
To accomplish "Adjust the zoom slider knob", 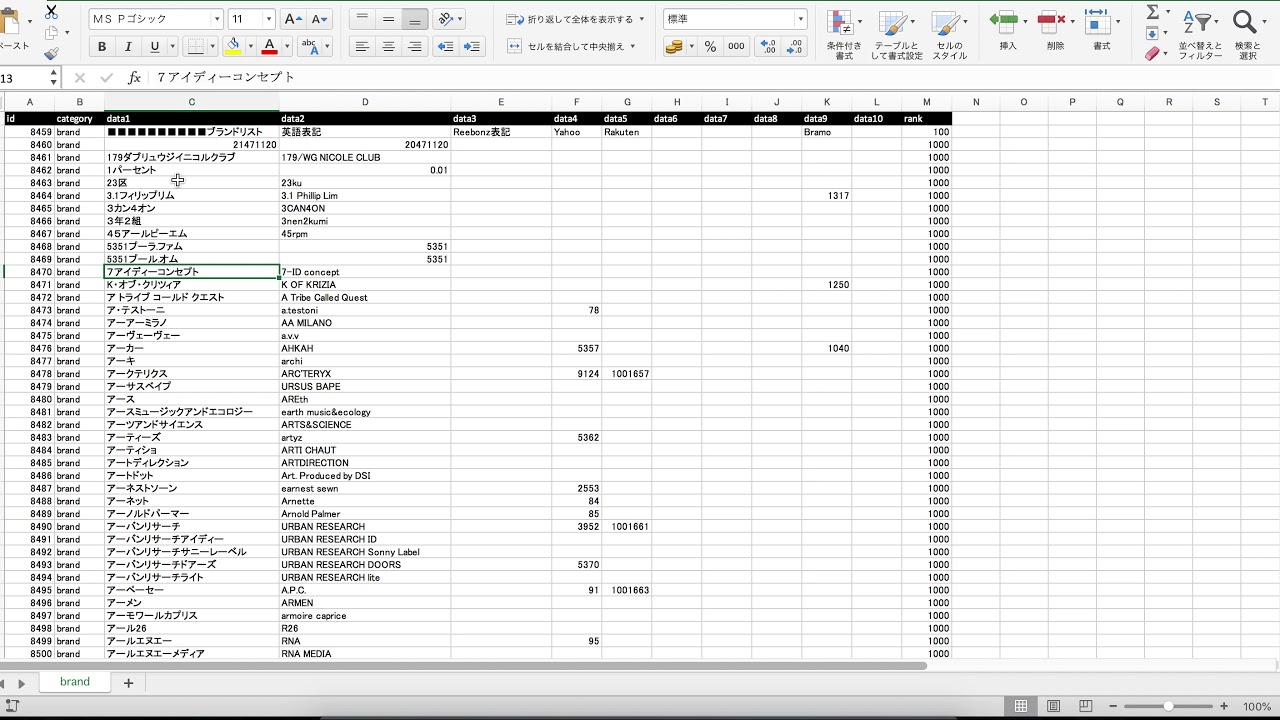I will [1168, 707].
